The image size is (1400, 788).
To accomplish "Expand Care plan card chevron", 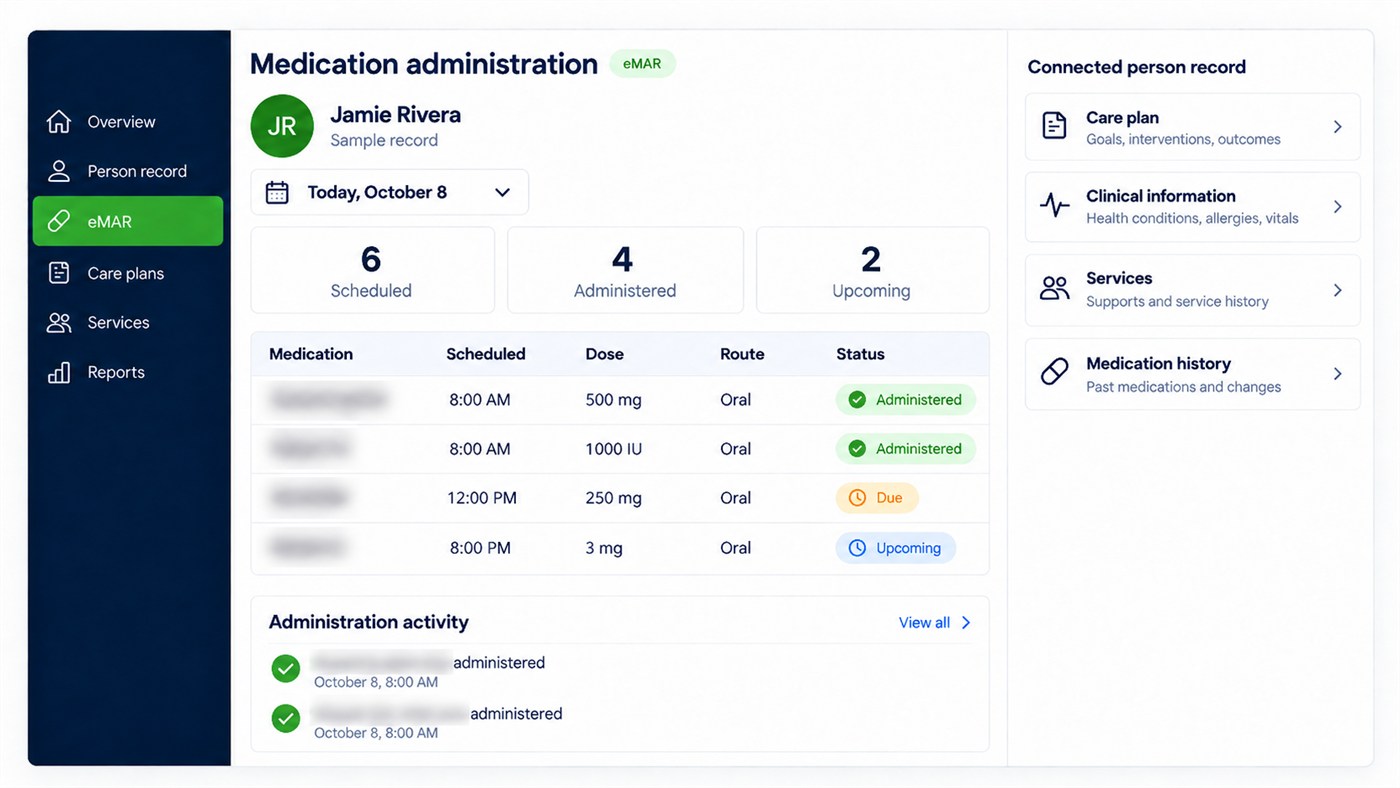I will click(x=1338, y=127).
